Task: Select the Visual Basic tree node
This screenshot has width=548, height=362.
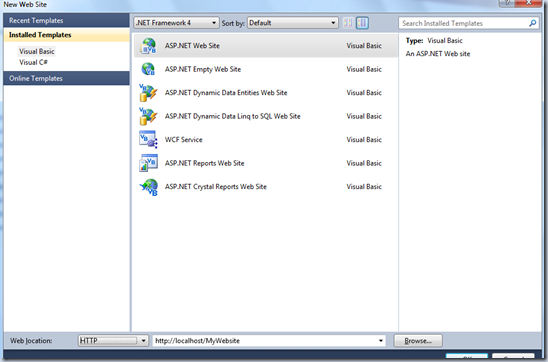Action: 37,51
